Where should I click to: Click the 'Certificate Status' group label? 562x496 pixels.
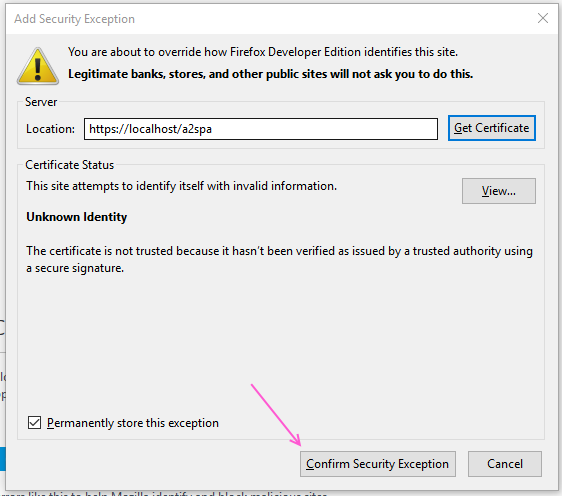70,165
